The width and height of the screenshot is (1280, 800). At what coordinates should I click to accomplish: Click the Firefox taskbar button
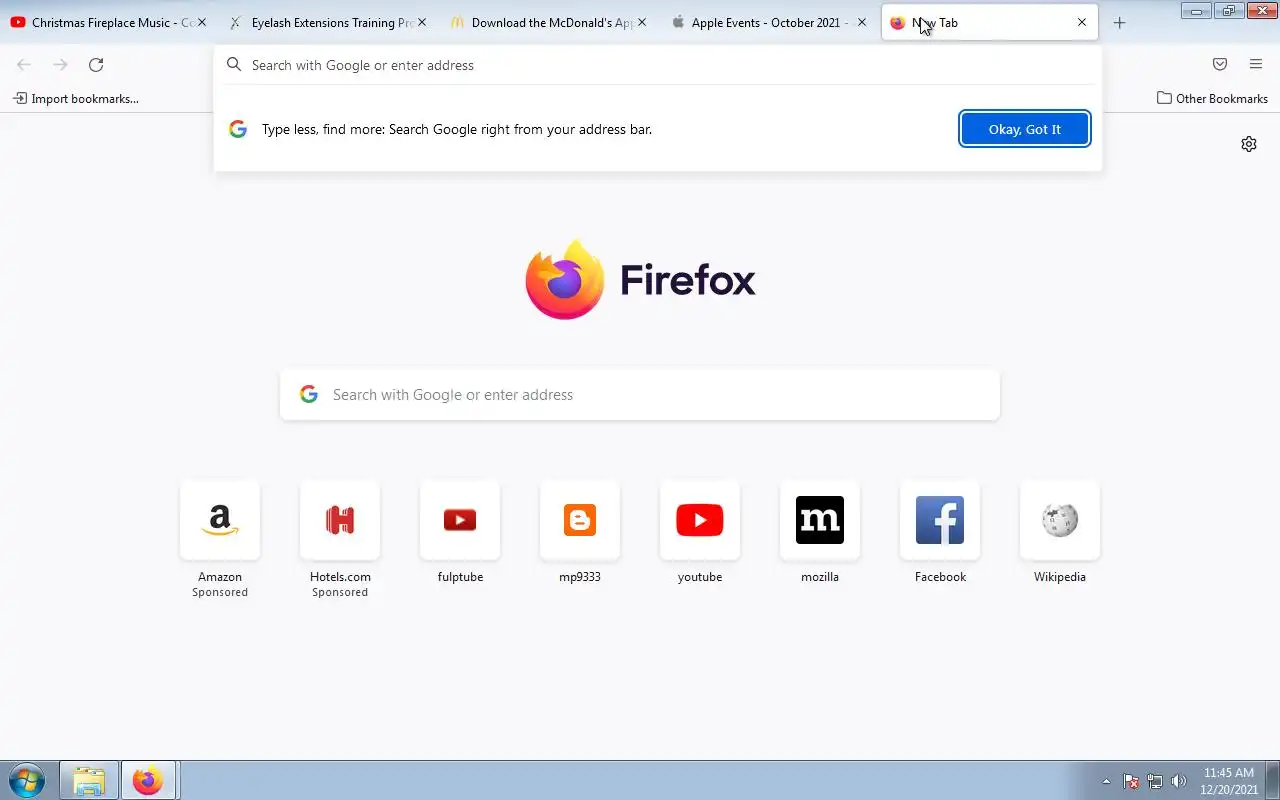[148, 780]
